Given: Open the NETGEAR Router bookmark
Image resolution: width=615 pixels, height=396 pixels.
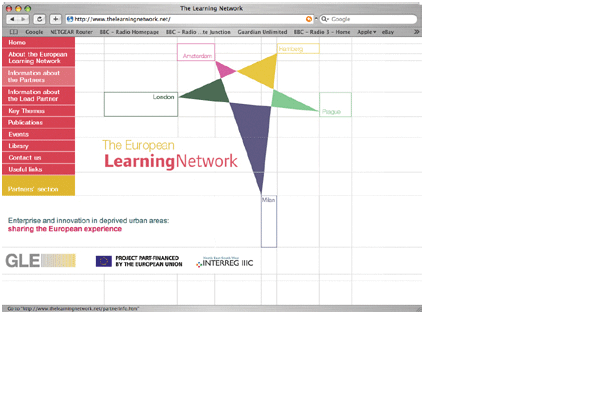Looking at the screenshot, I should tap(71, 32).
